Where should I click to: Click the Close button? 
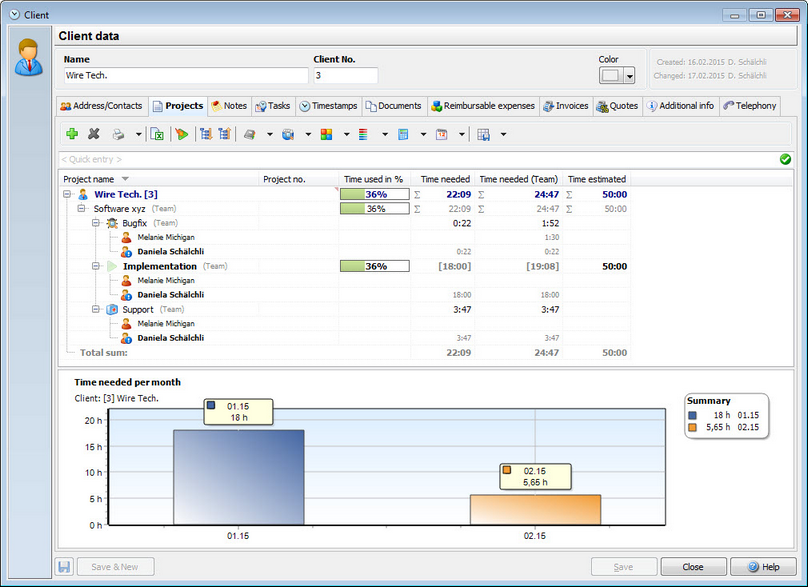point(693,567)
